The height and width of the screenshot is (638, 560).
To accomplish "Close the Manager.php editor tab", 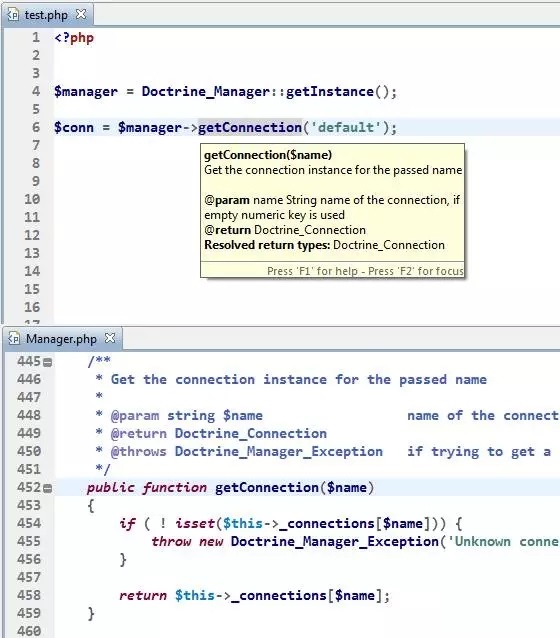I will tap(110, 338).
